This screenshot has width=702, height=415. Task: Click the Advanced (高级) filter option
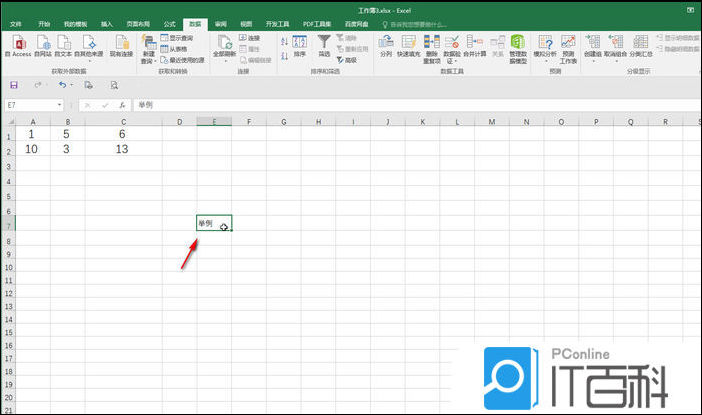pyautogui.click(x=347, y=60)
